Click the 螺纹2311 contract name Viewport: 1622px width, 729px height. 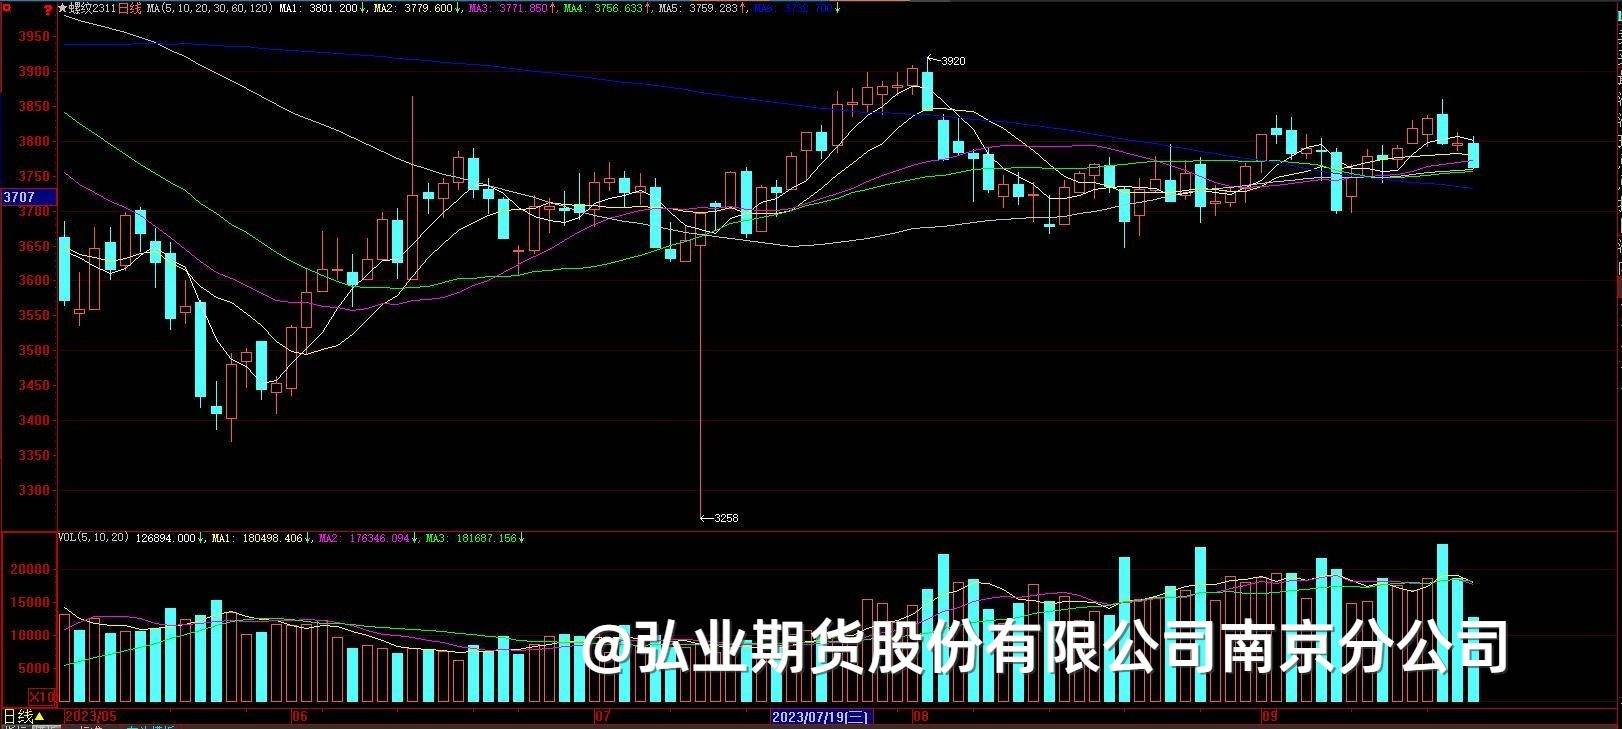[92, 8]
